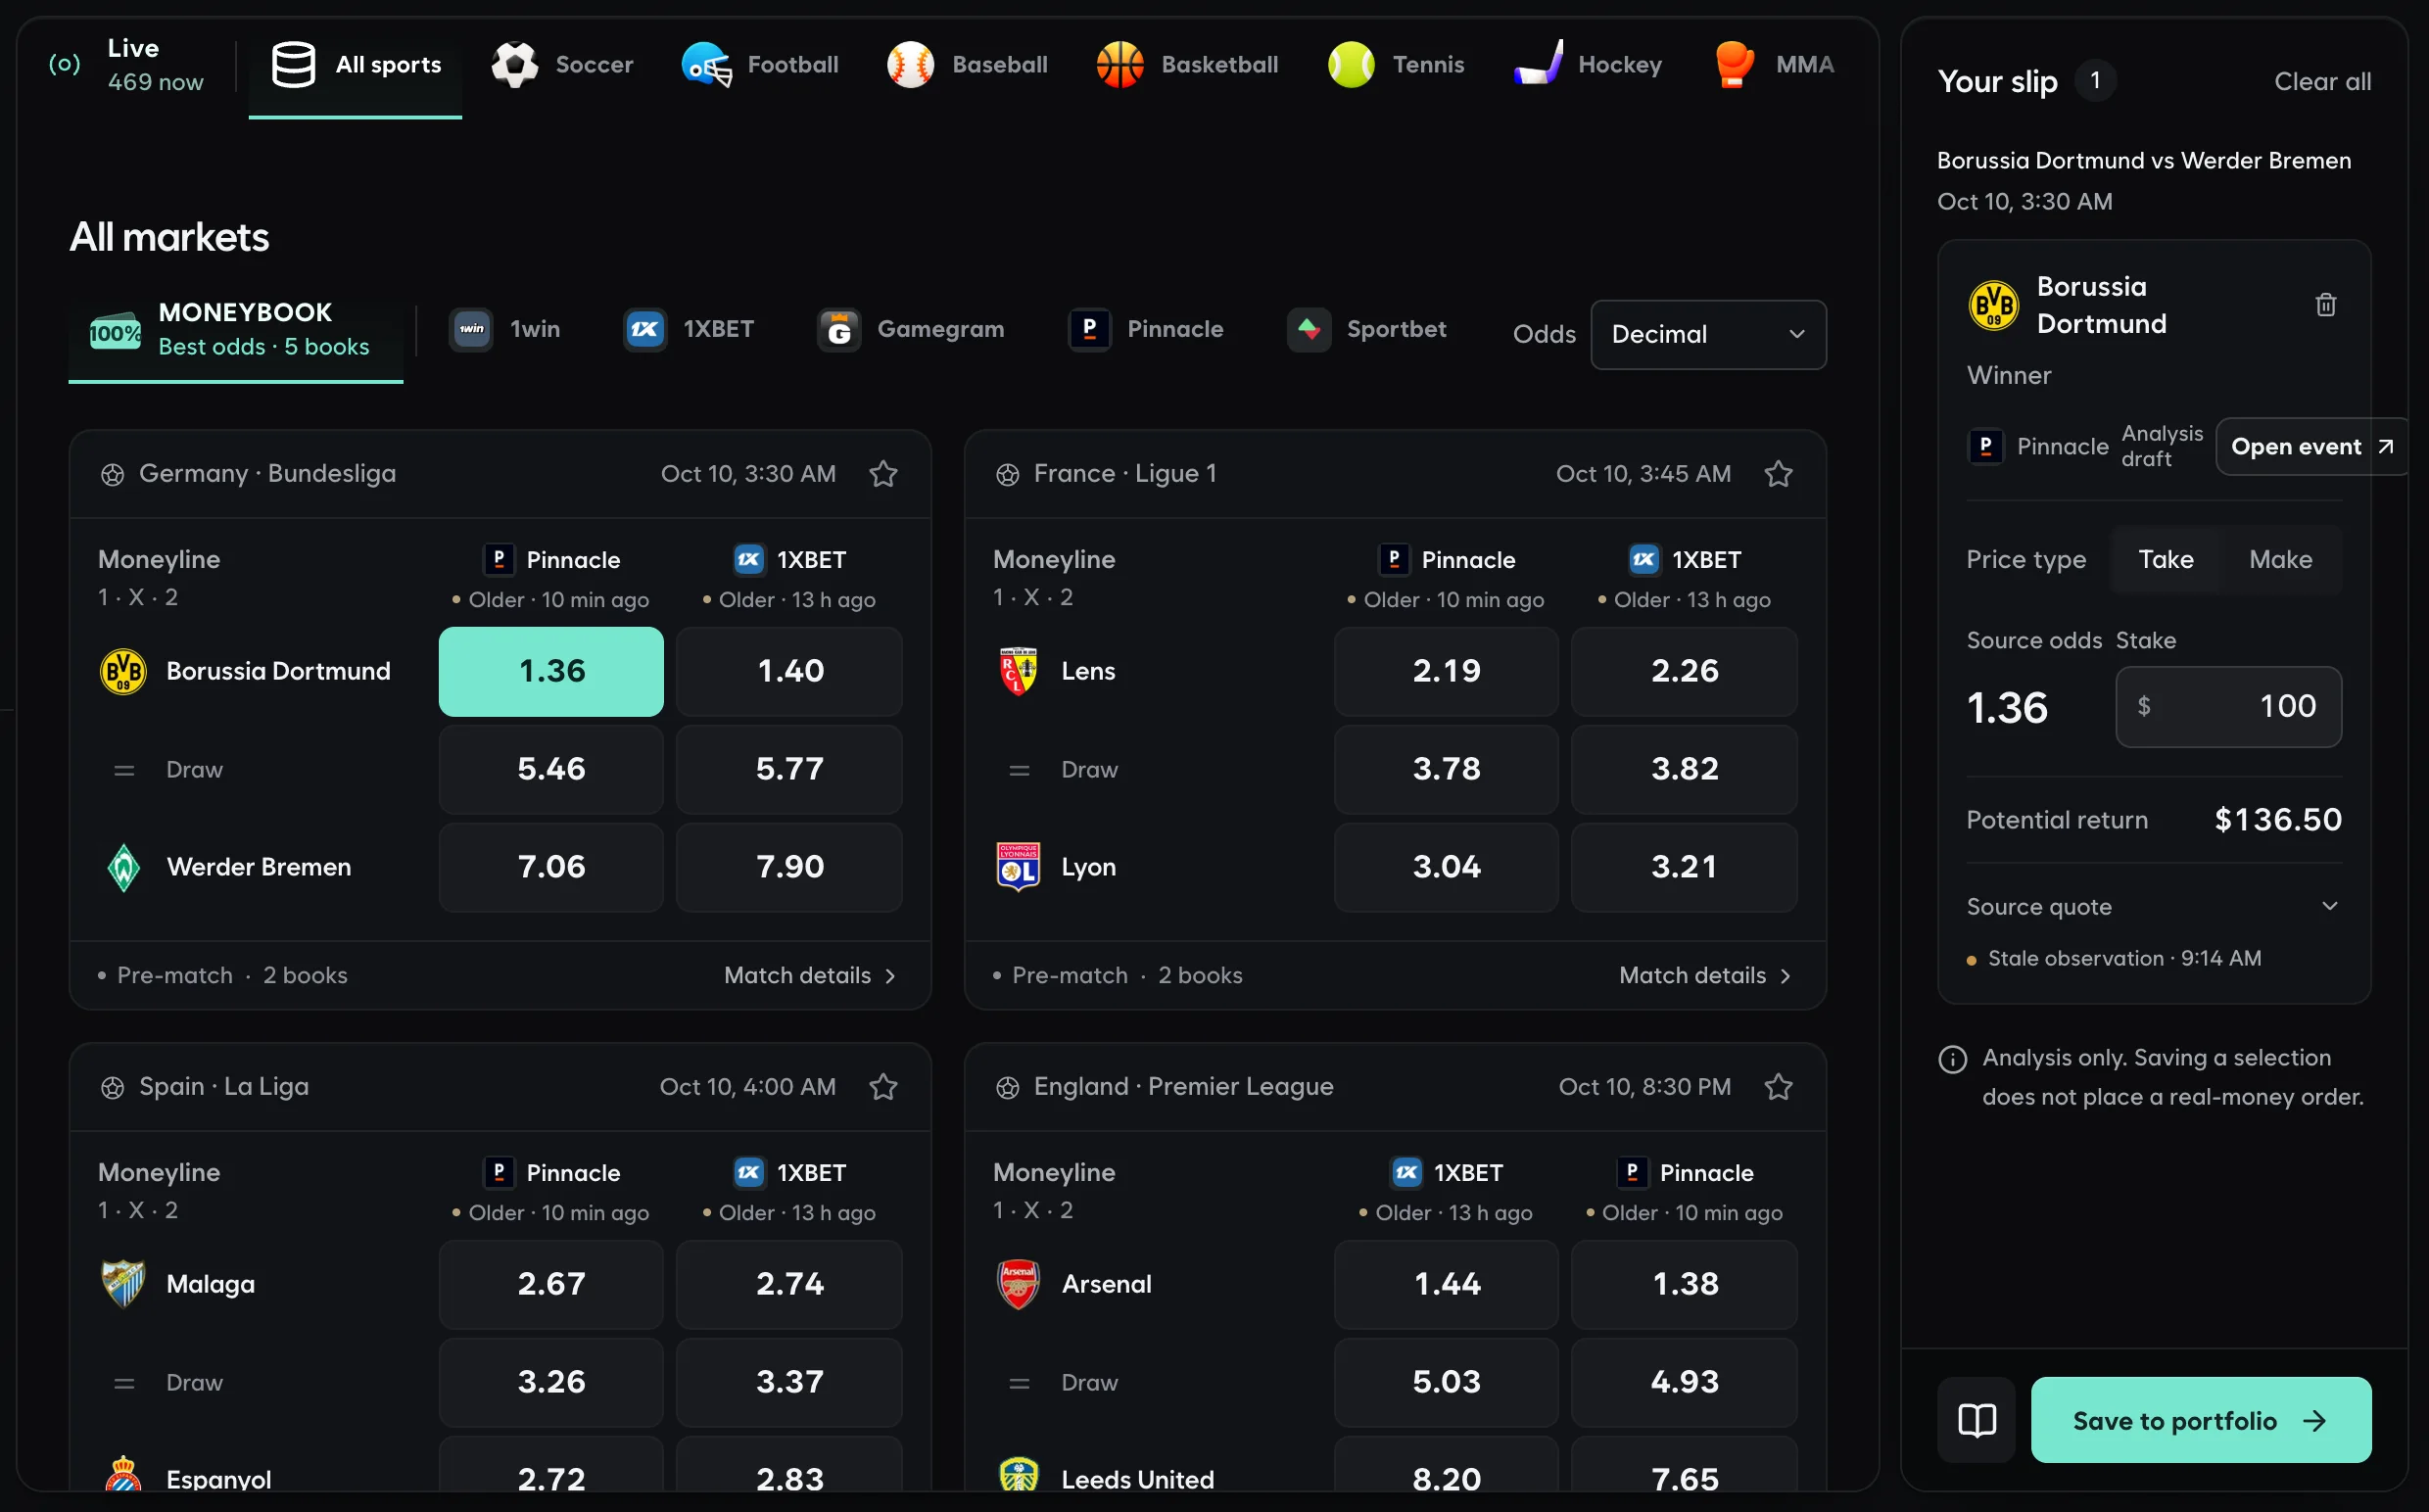Open the All sports tab
2429x1512 pixels.
point(355,65)
